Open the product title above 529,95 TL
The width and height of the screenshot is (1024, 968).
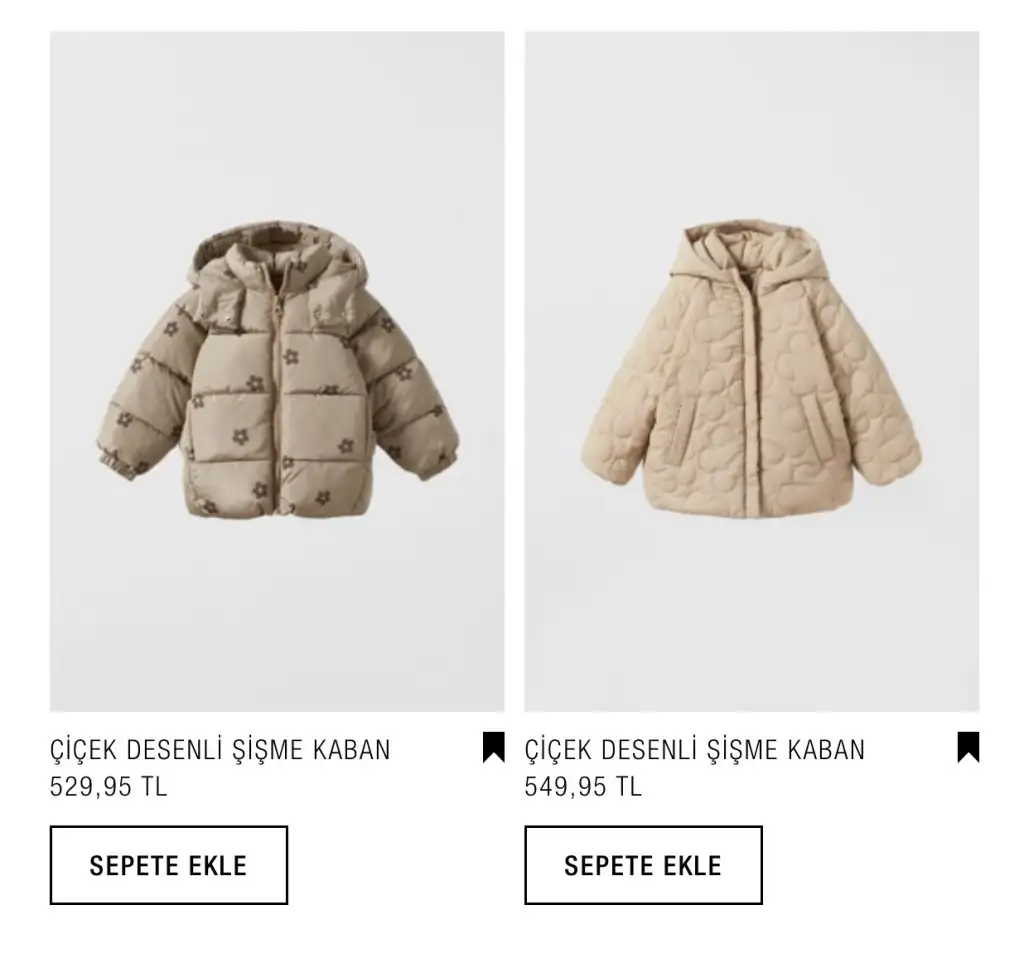coord(220,749)
